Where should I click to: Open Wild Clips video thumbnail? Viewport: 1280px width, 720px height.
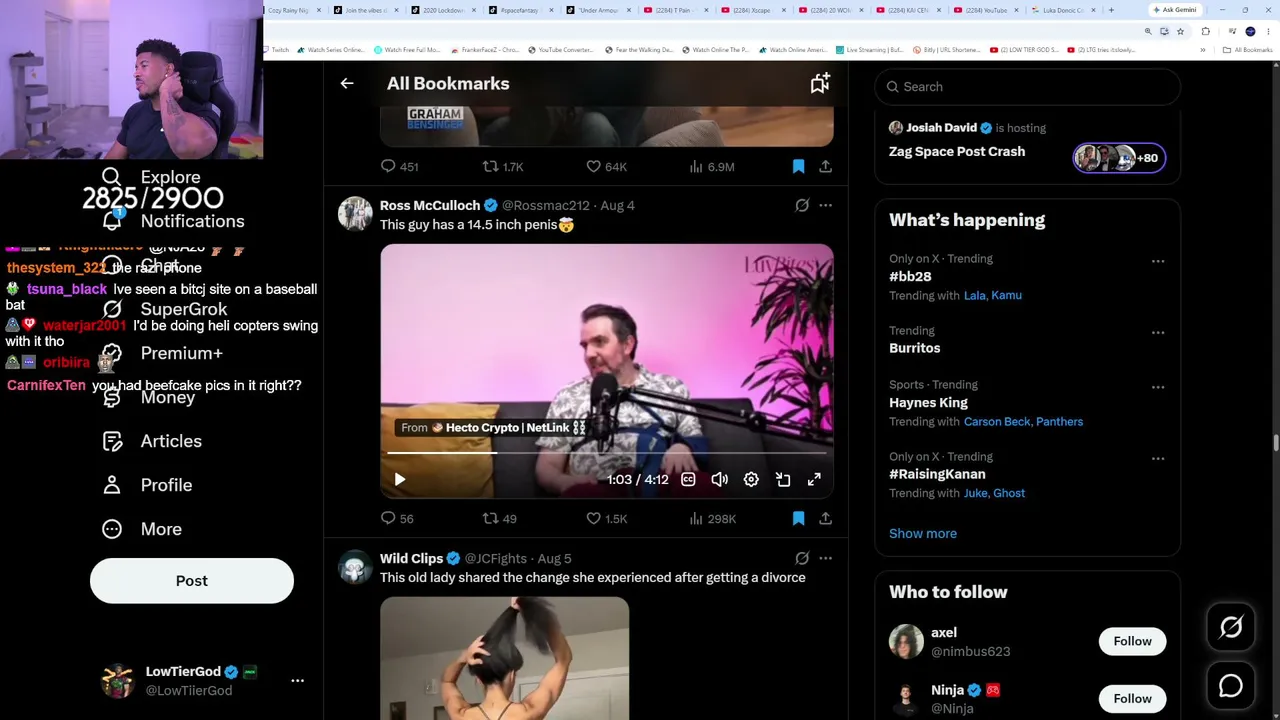(505, 658)
